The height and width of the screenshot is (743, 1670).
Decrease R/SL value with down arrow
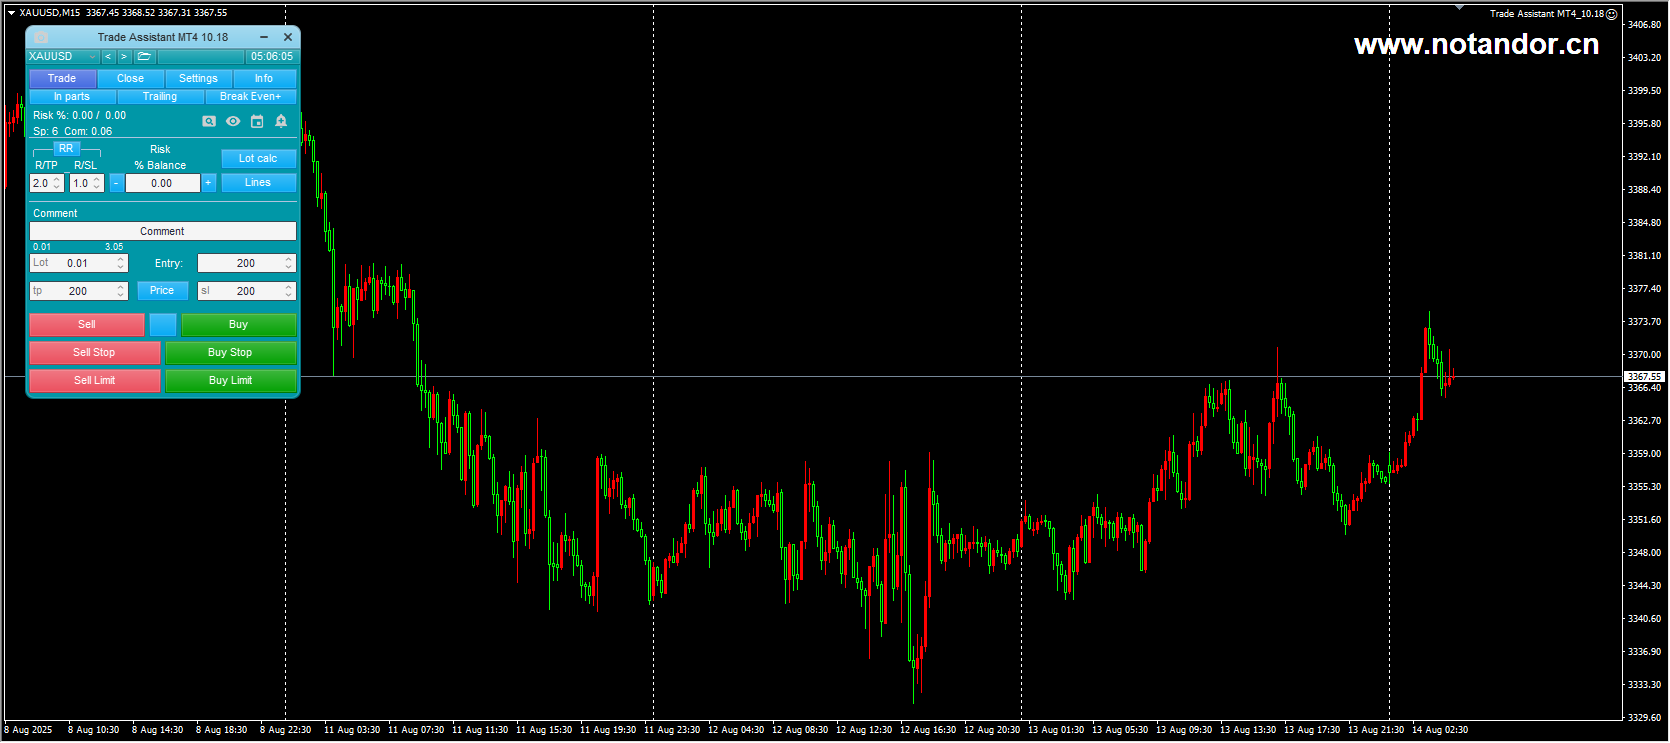pos(97,188)
